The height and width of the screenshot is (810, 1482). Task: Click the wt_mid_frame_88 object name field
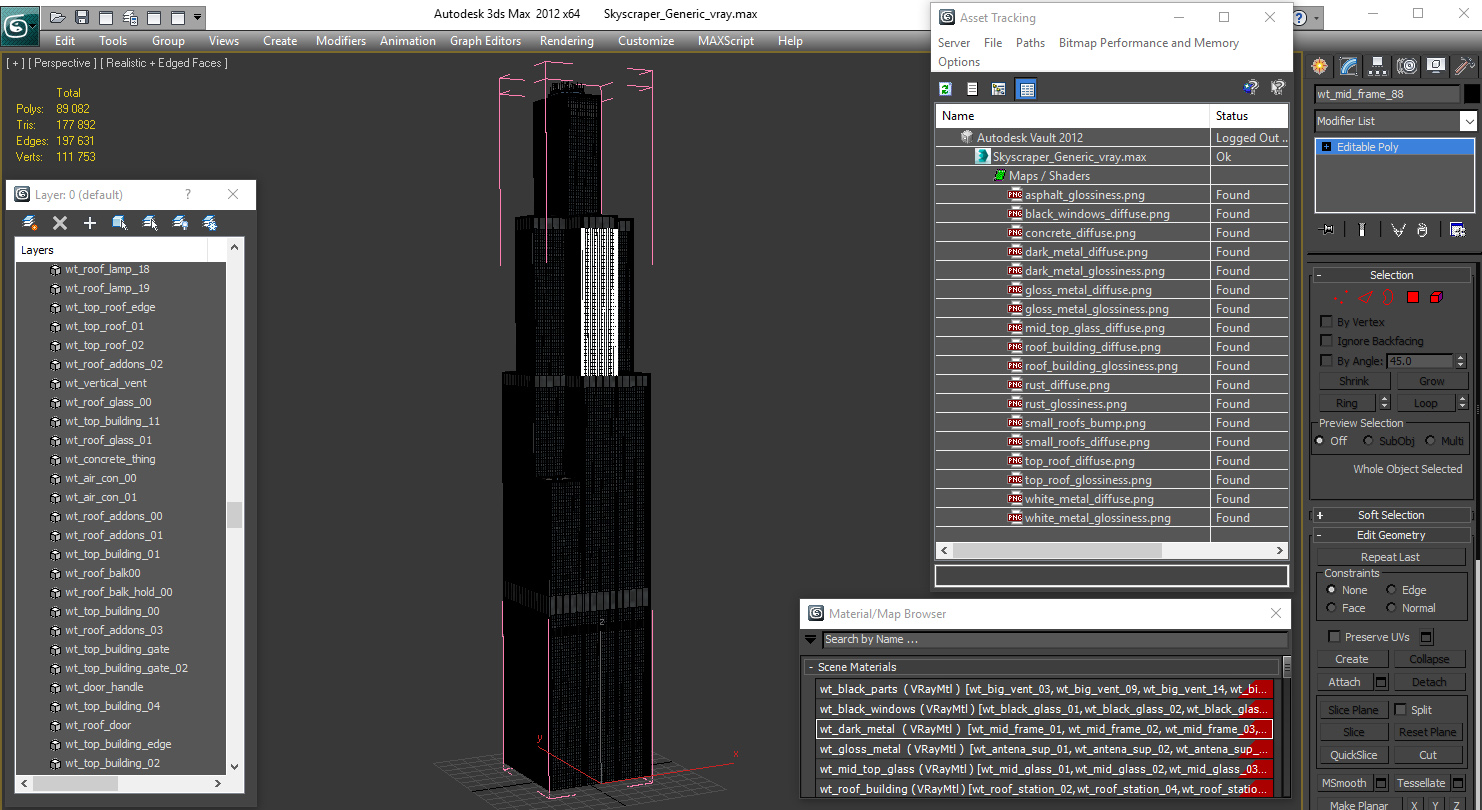coord(1387,94)
